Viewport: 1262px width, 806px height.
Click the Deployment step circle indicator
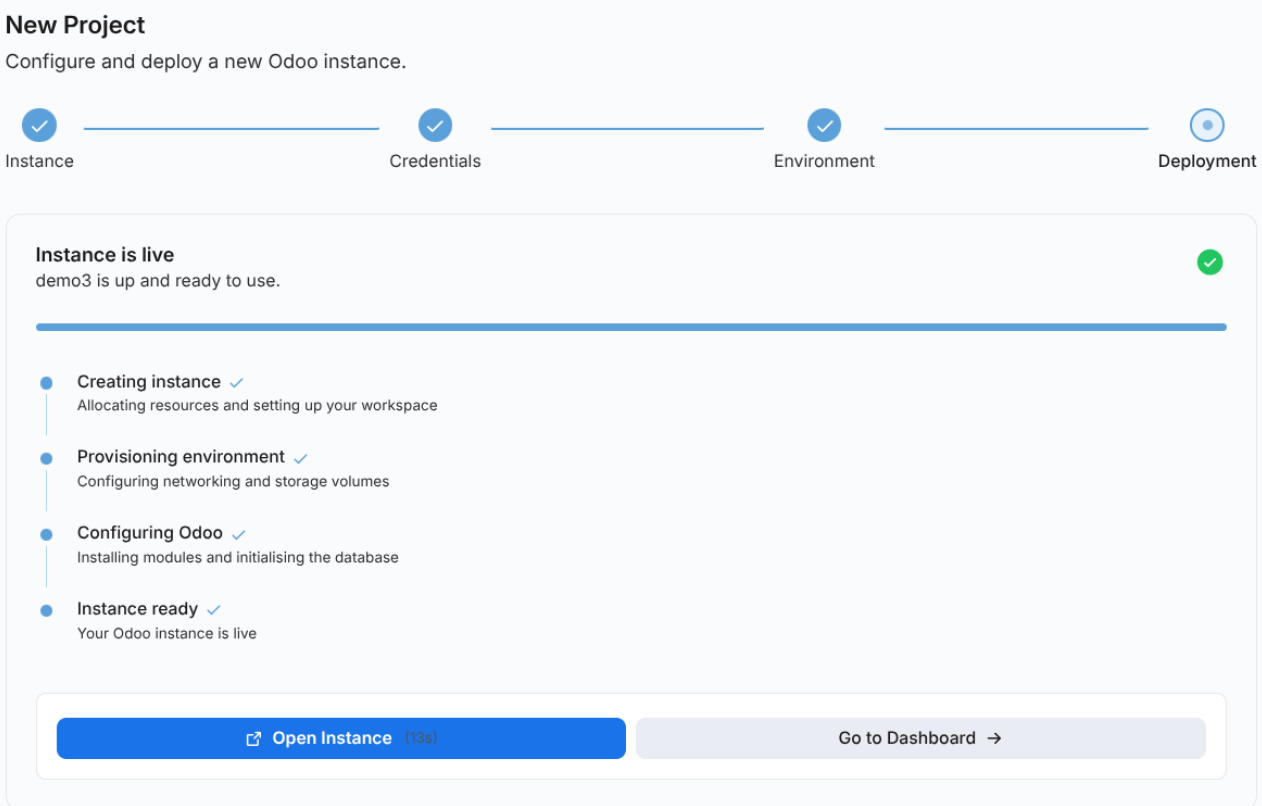tap(1207, 125)
